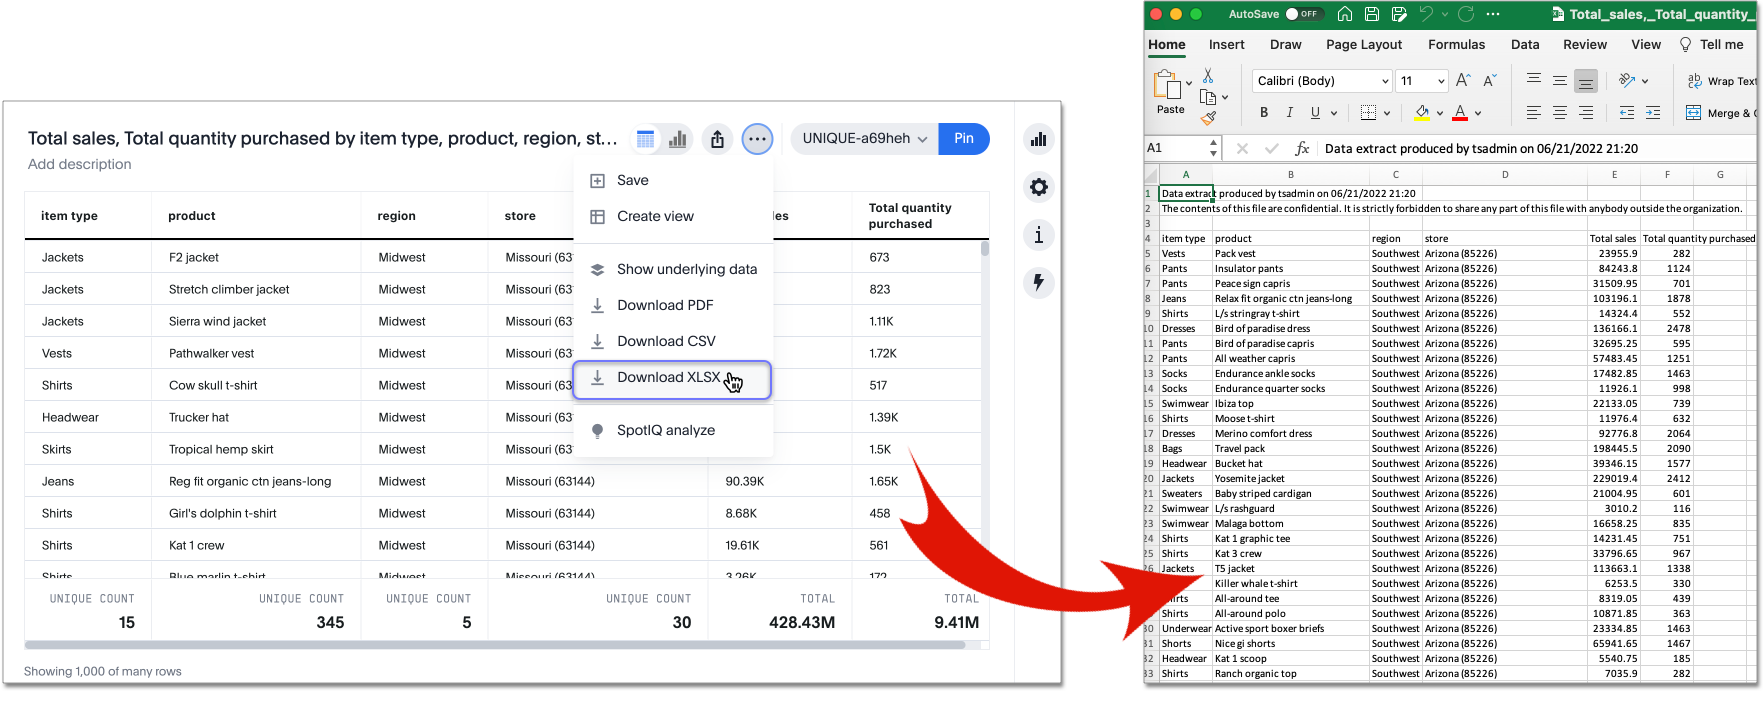Open the Formulas ribbon tab
This screenshot has width=1764, height=702.
coord(1456,45)
